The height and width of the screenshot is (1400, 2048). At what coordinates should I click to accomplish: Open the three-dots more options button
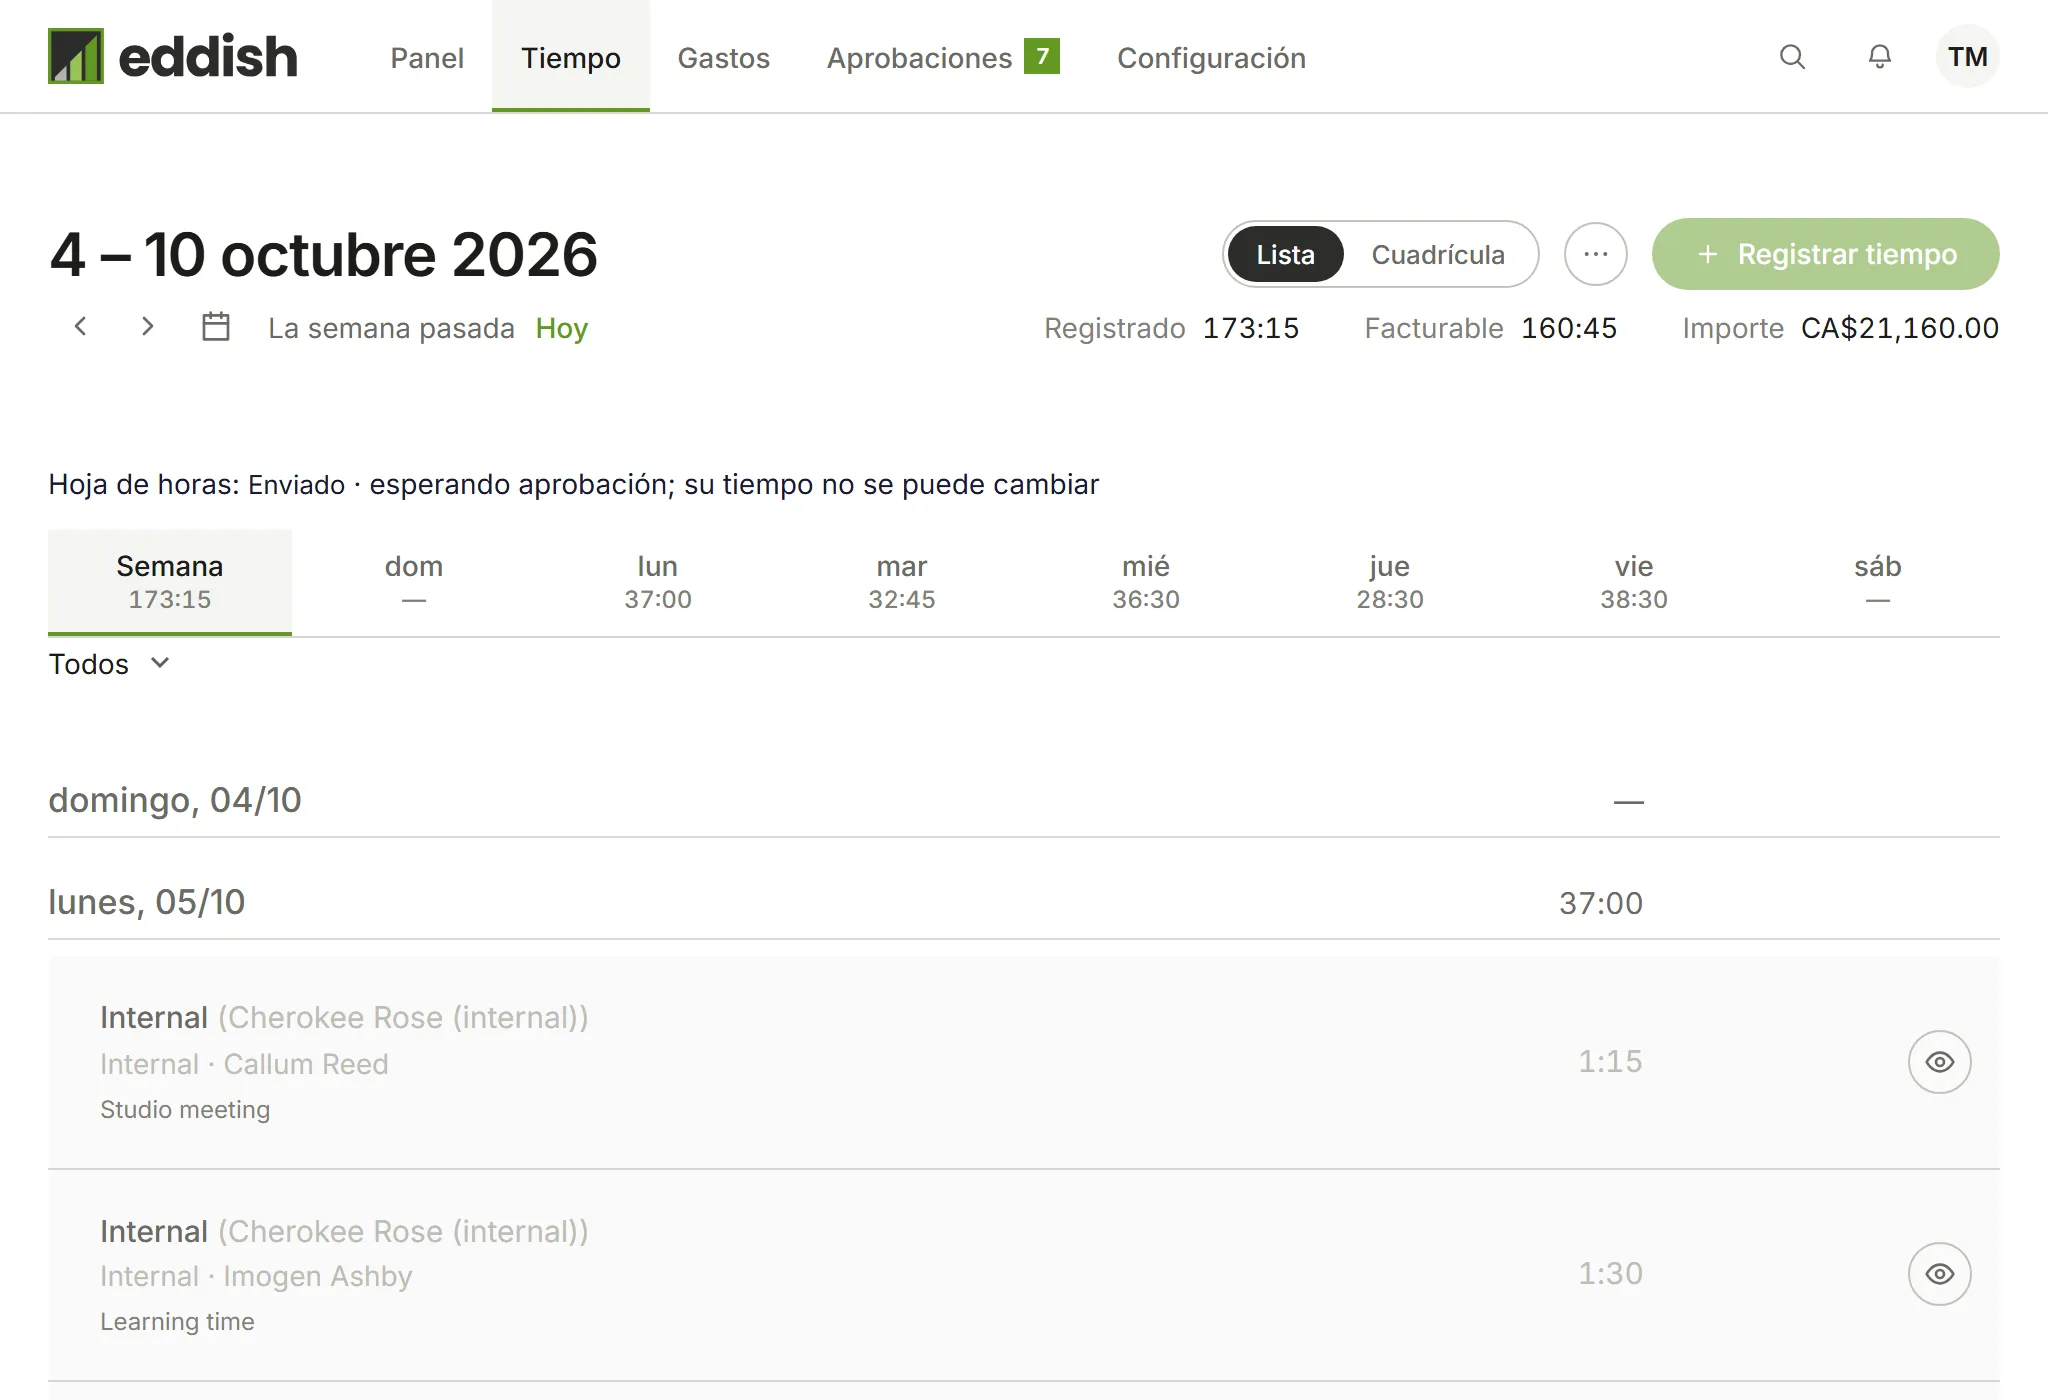pyautogui.click(x=1596, y=254)
